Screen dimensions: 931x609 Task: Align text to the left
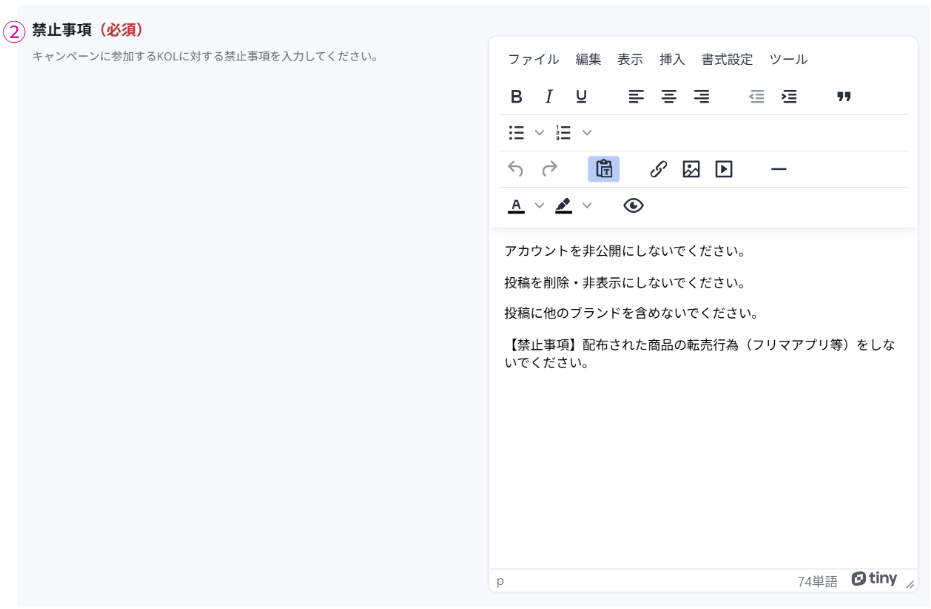(x=636, y=97)
